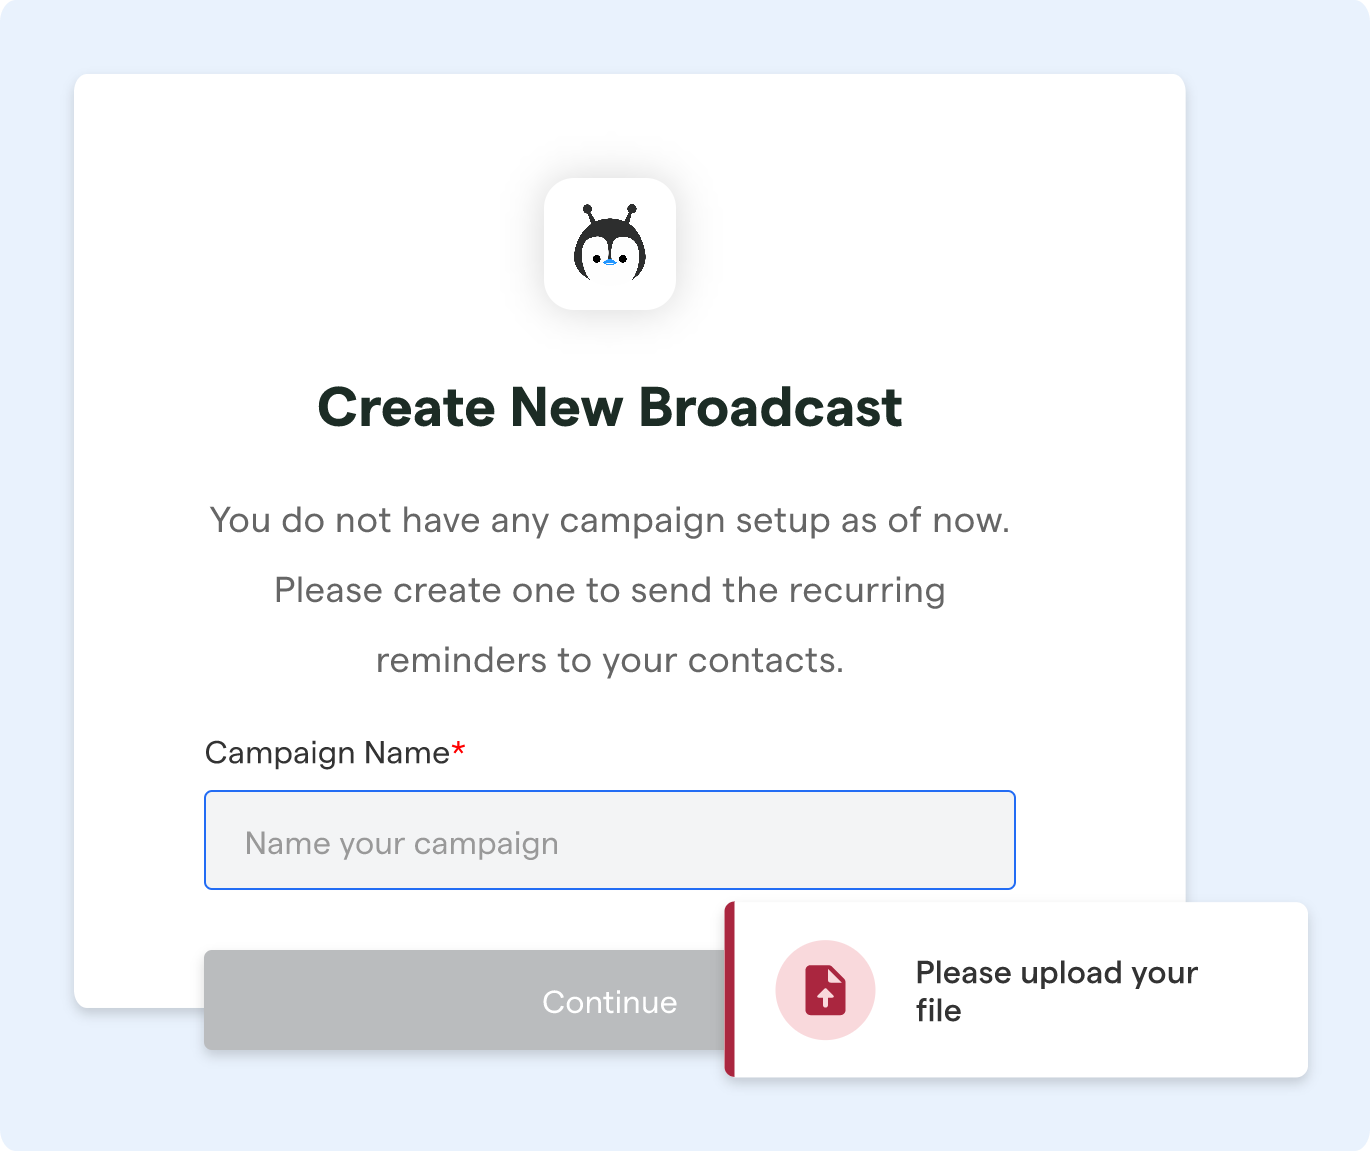Select the file upload icon in notification

pos(825,989)
